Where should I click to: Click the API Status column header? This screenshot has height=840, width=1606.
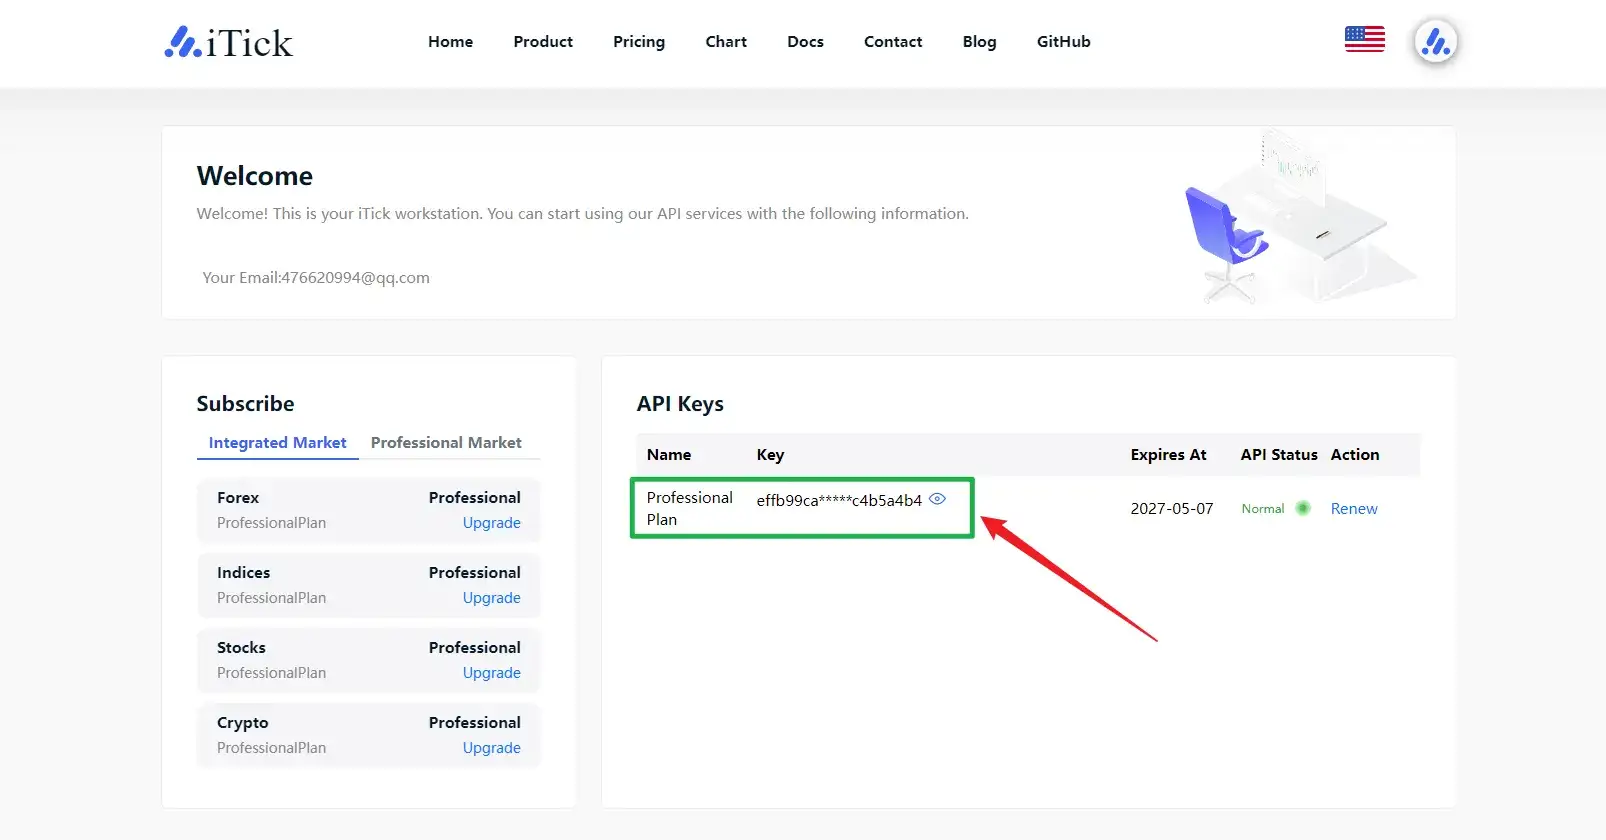pos(1279,454)
